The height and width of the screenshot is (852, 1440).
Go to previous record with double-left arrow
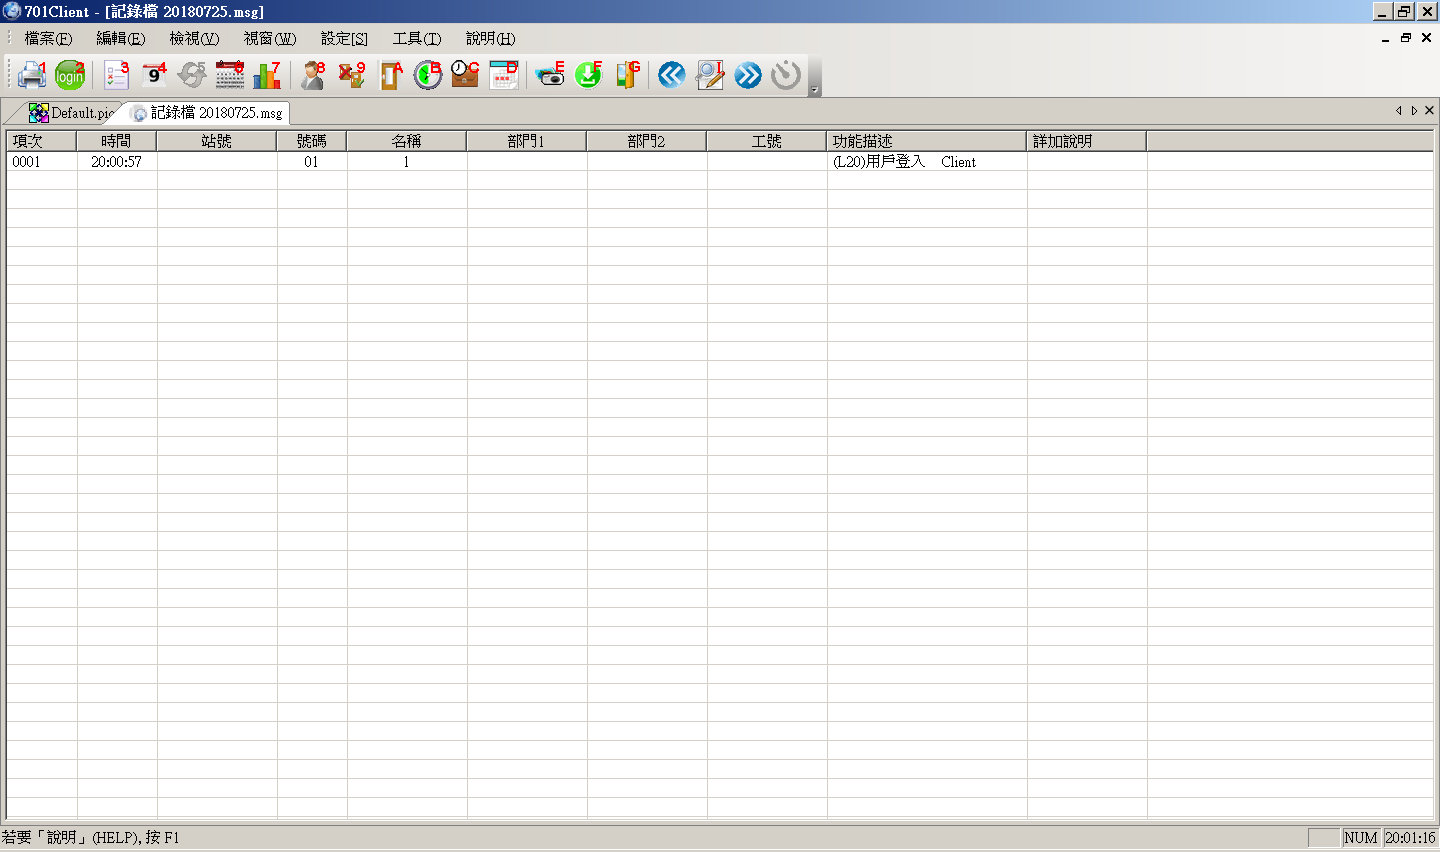coord(672,75)
